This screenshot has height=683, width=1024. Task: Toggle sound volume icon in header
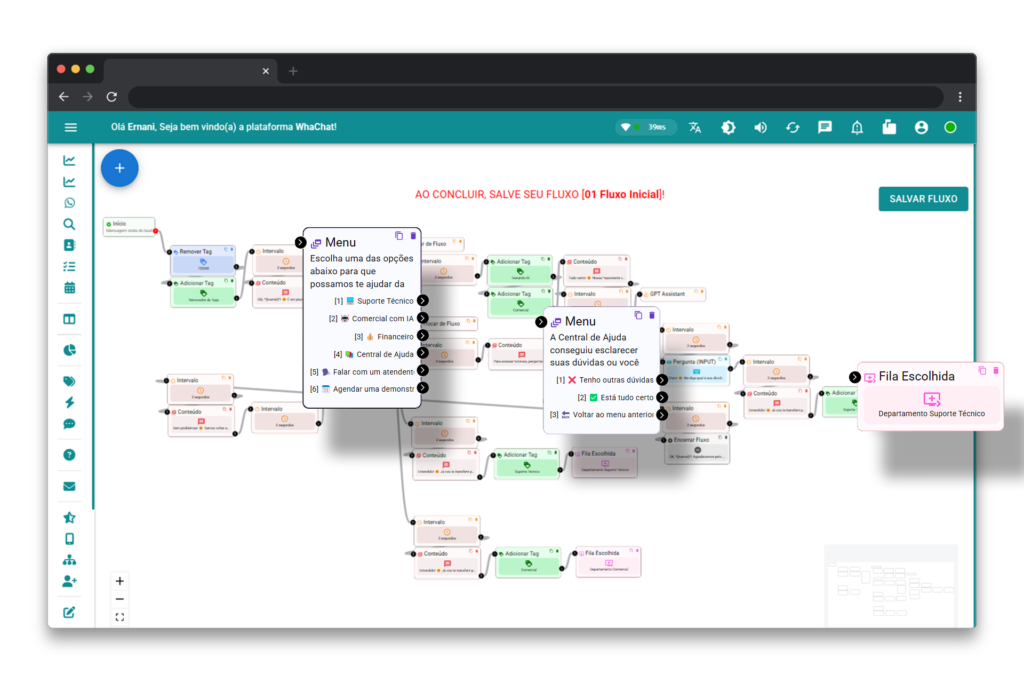[x=760, y=127]
